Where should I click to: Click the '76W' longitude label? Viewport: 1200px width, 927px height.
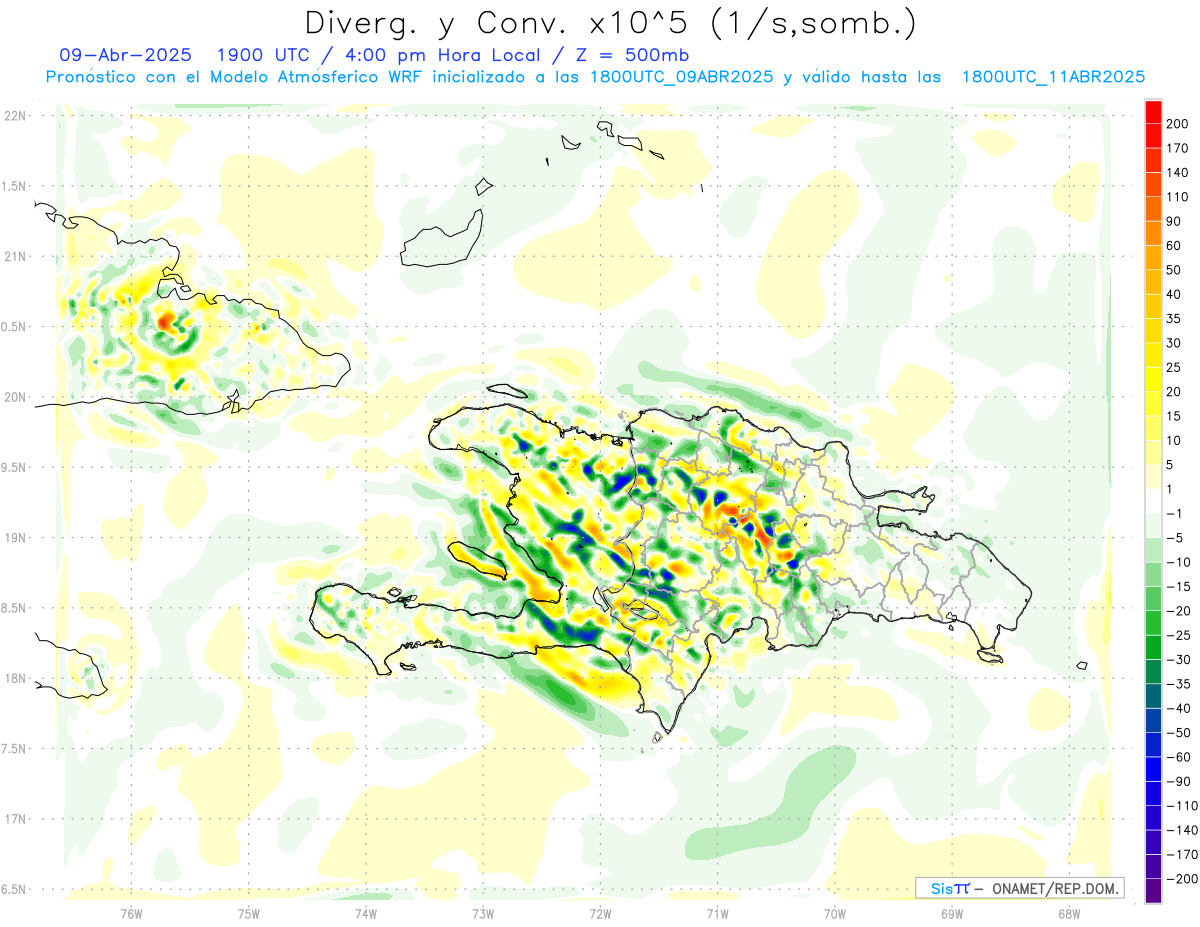[131, 913]
